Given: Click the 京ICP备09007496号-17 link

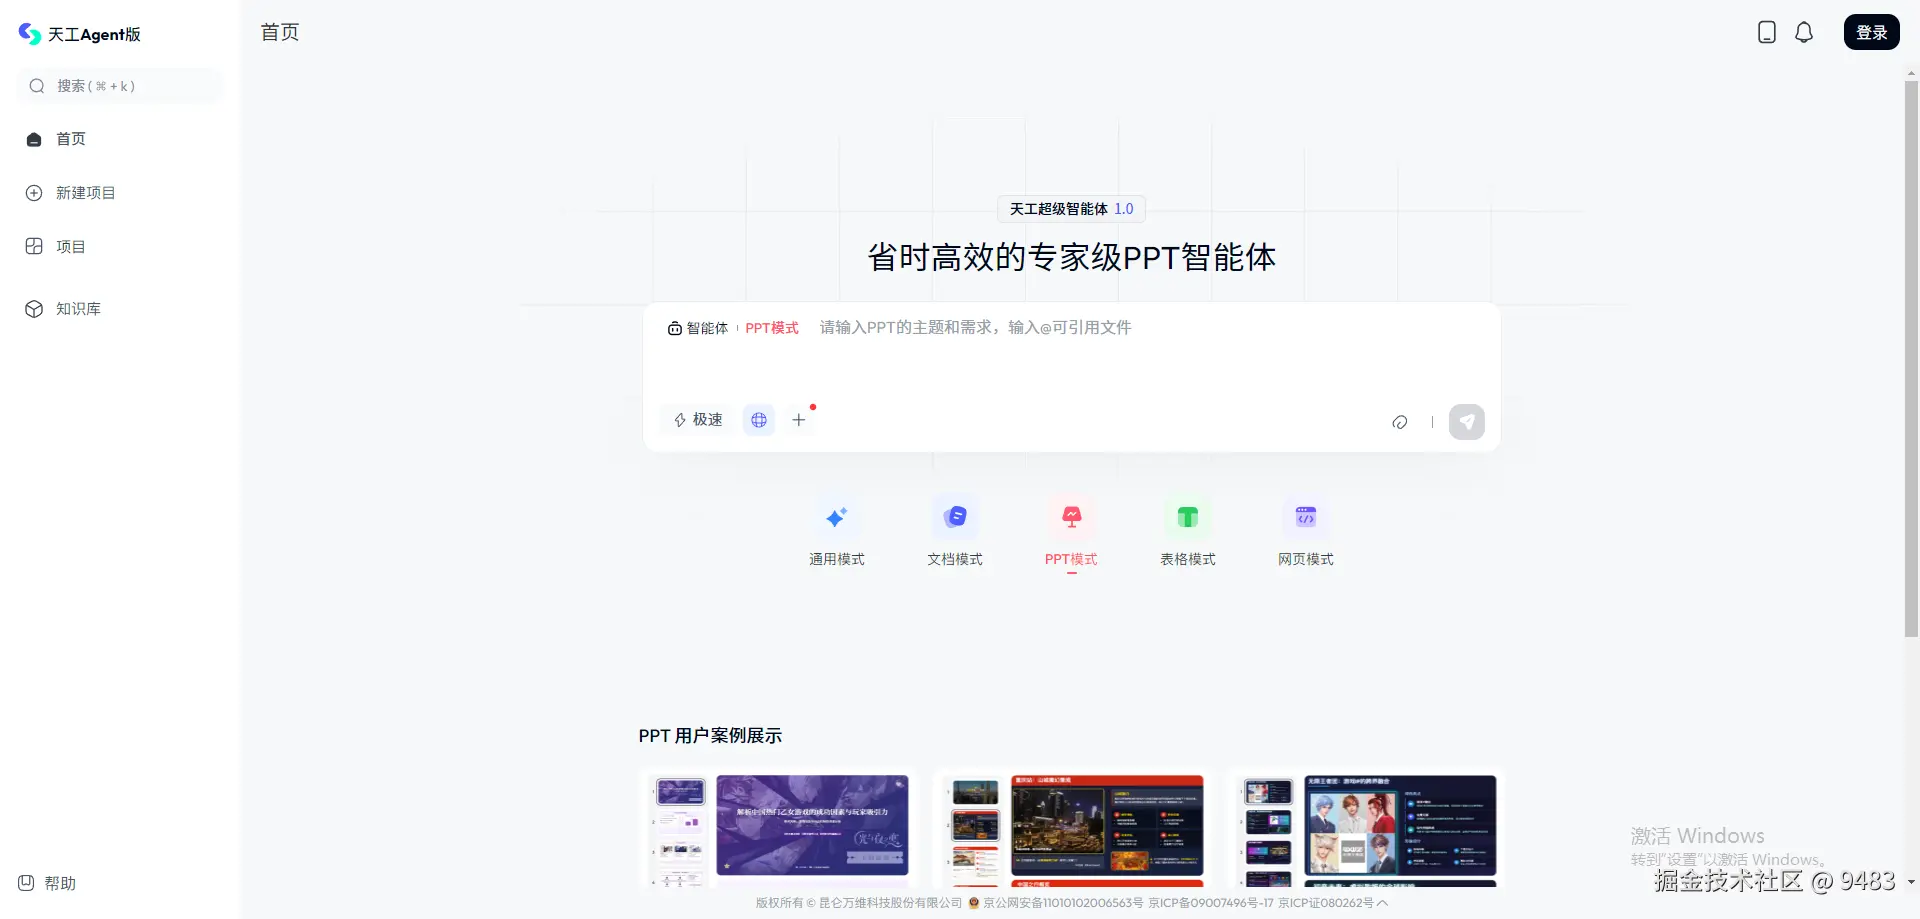Looking at the screenshot, I should pyautogui.click(x=1211, y=903).
